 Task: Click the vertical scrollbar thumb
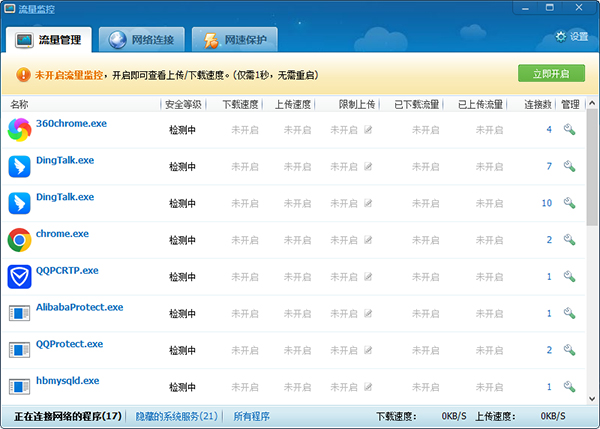click(x=592, y=167)
